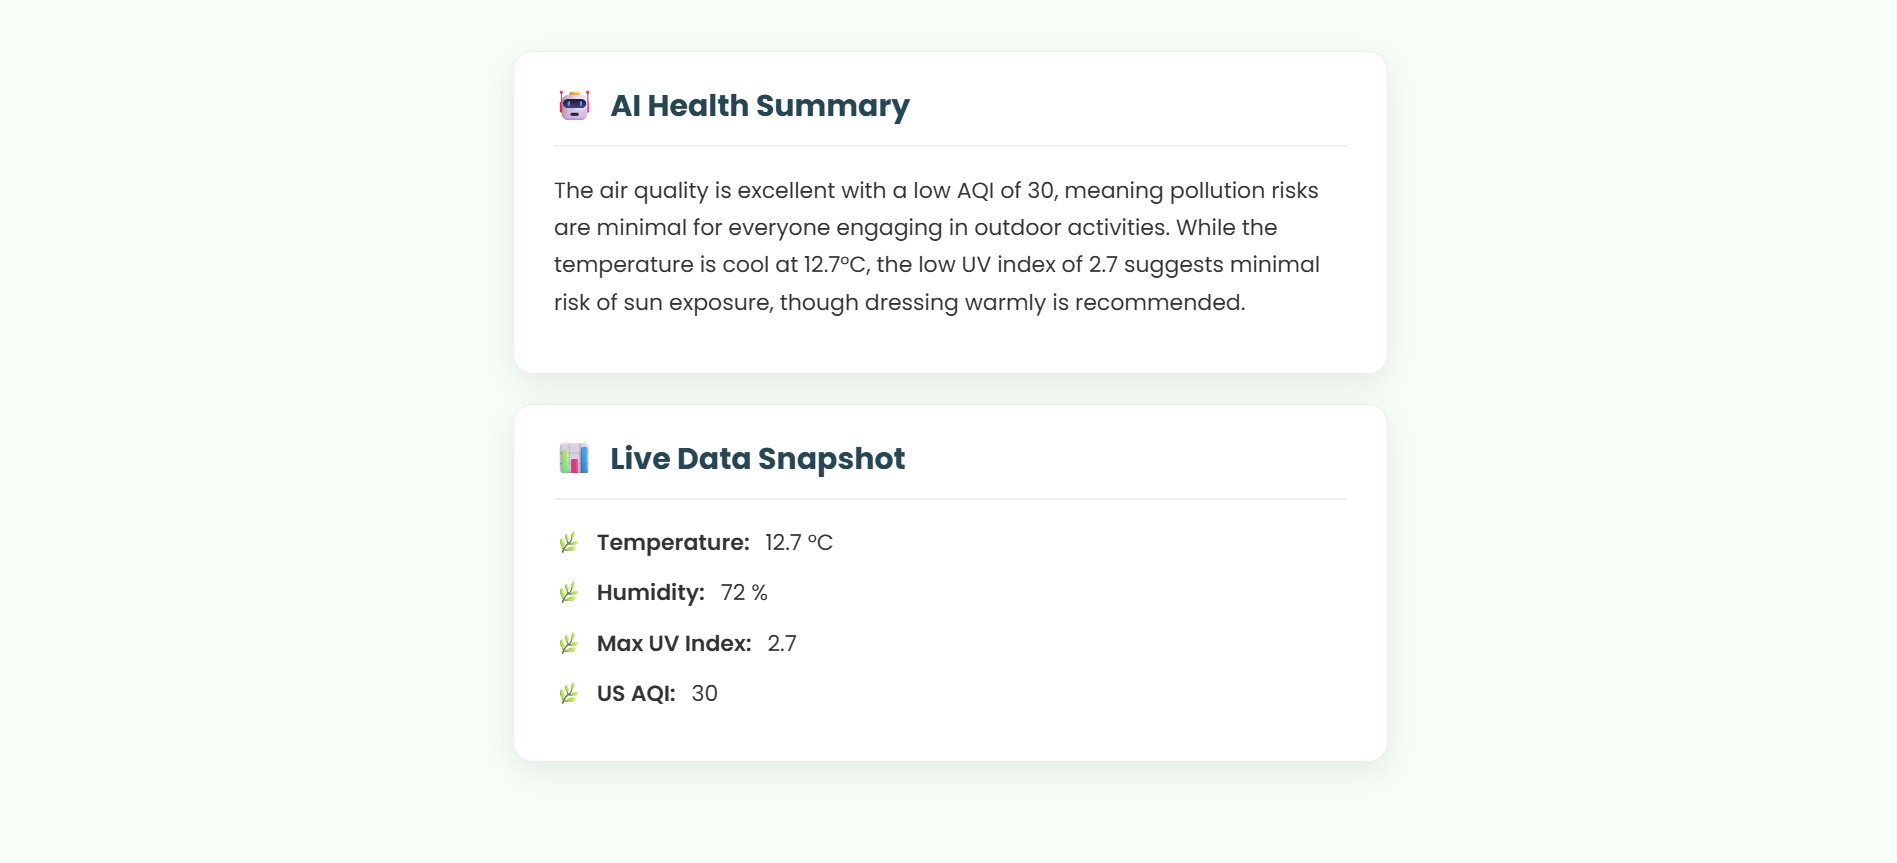This screenshot has height=863, width=1897.
Task: Select the AI Health Summary heading
Action: click(760, 106)
